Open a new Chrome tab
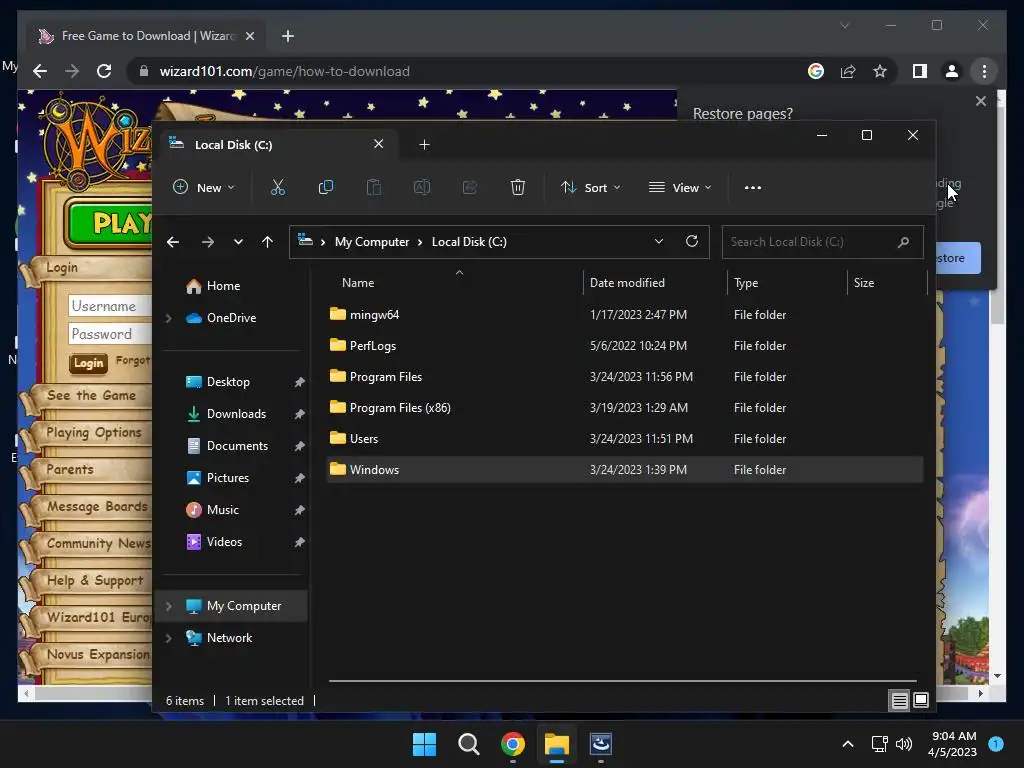 coord(288,36)
